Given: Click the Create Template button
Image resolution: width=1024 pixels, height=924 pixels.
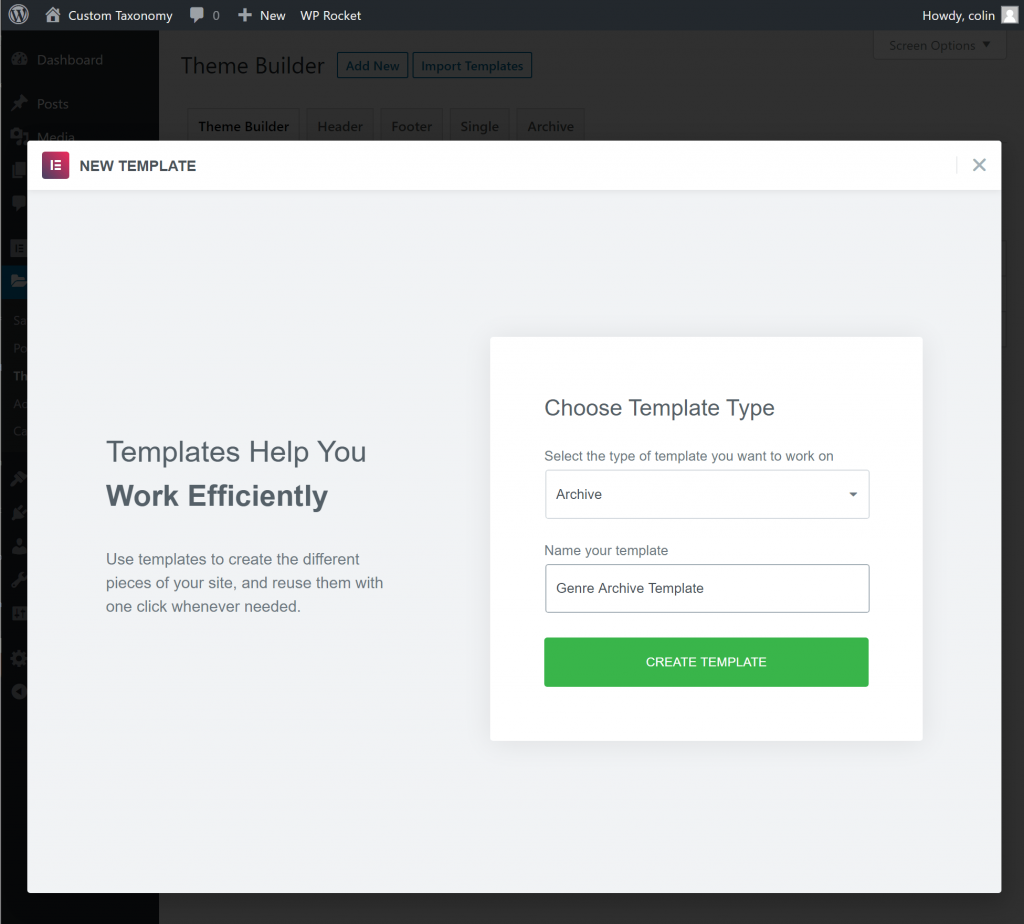Looking at the screenshot, I should click(706, 661).
